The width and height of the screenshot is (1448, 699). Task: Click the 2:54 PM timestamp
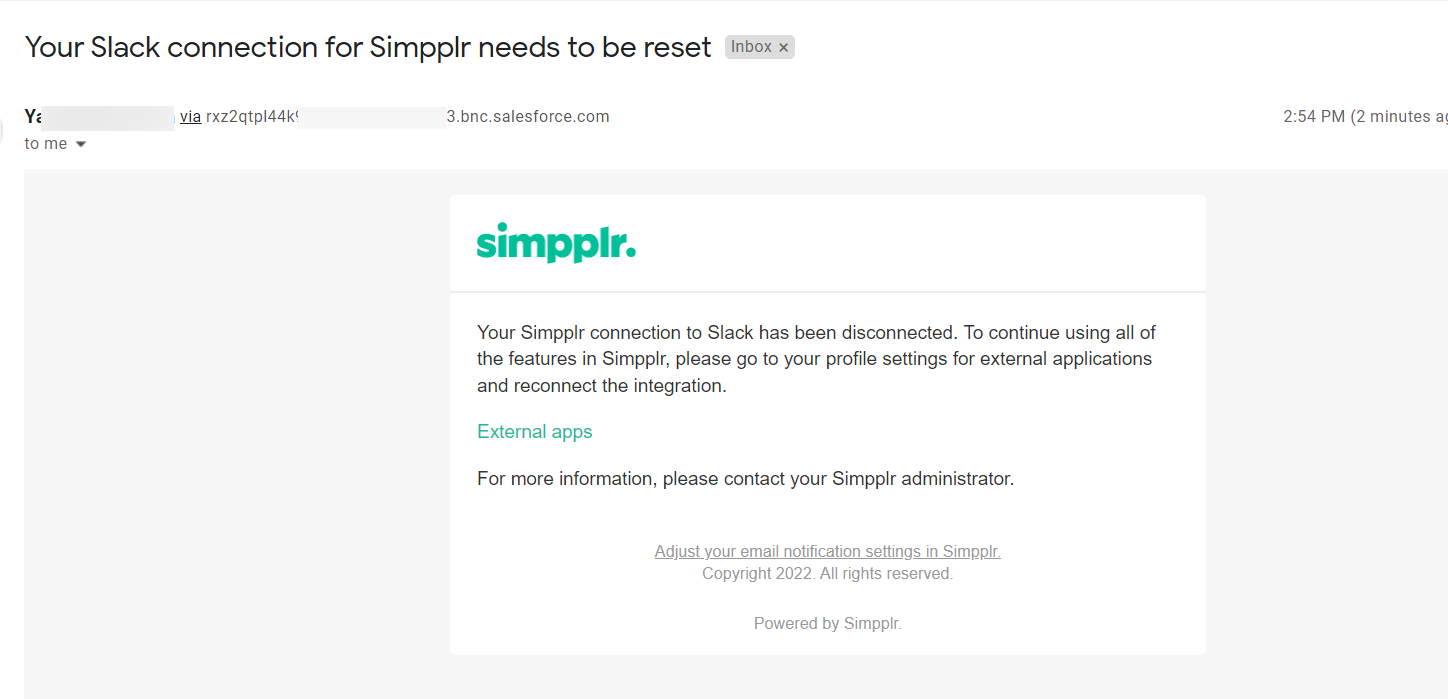1313,117
